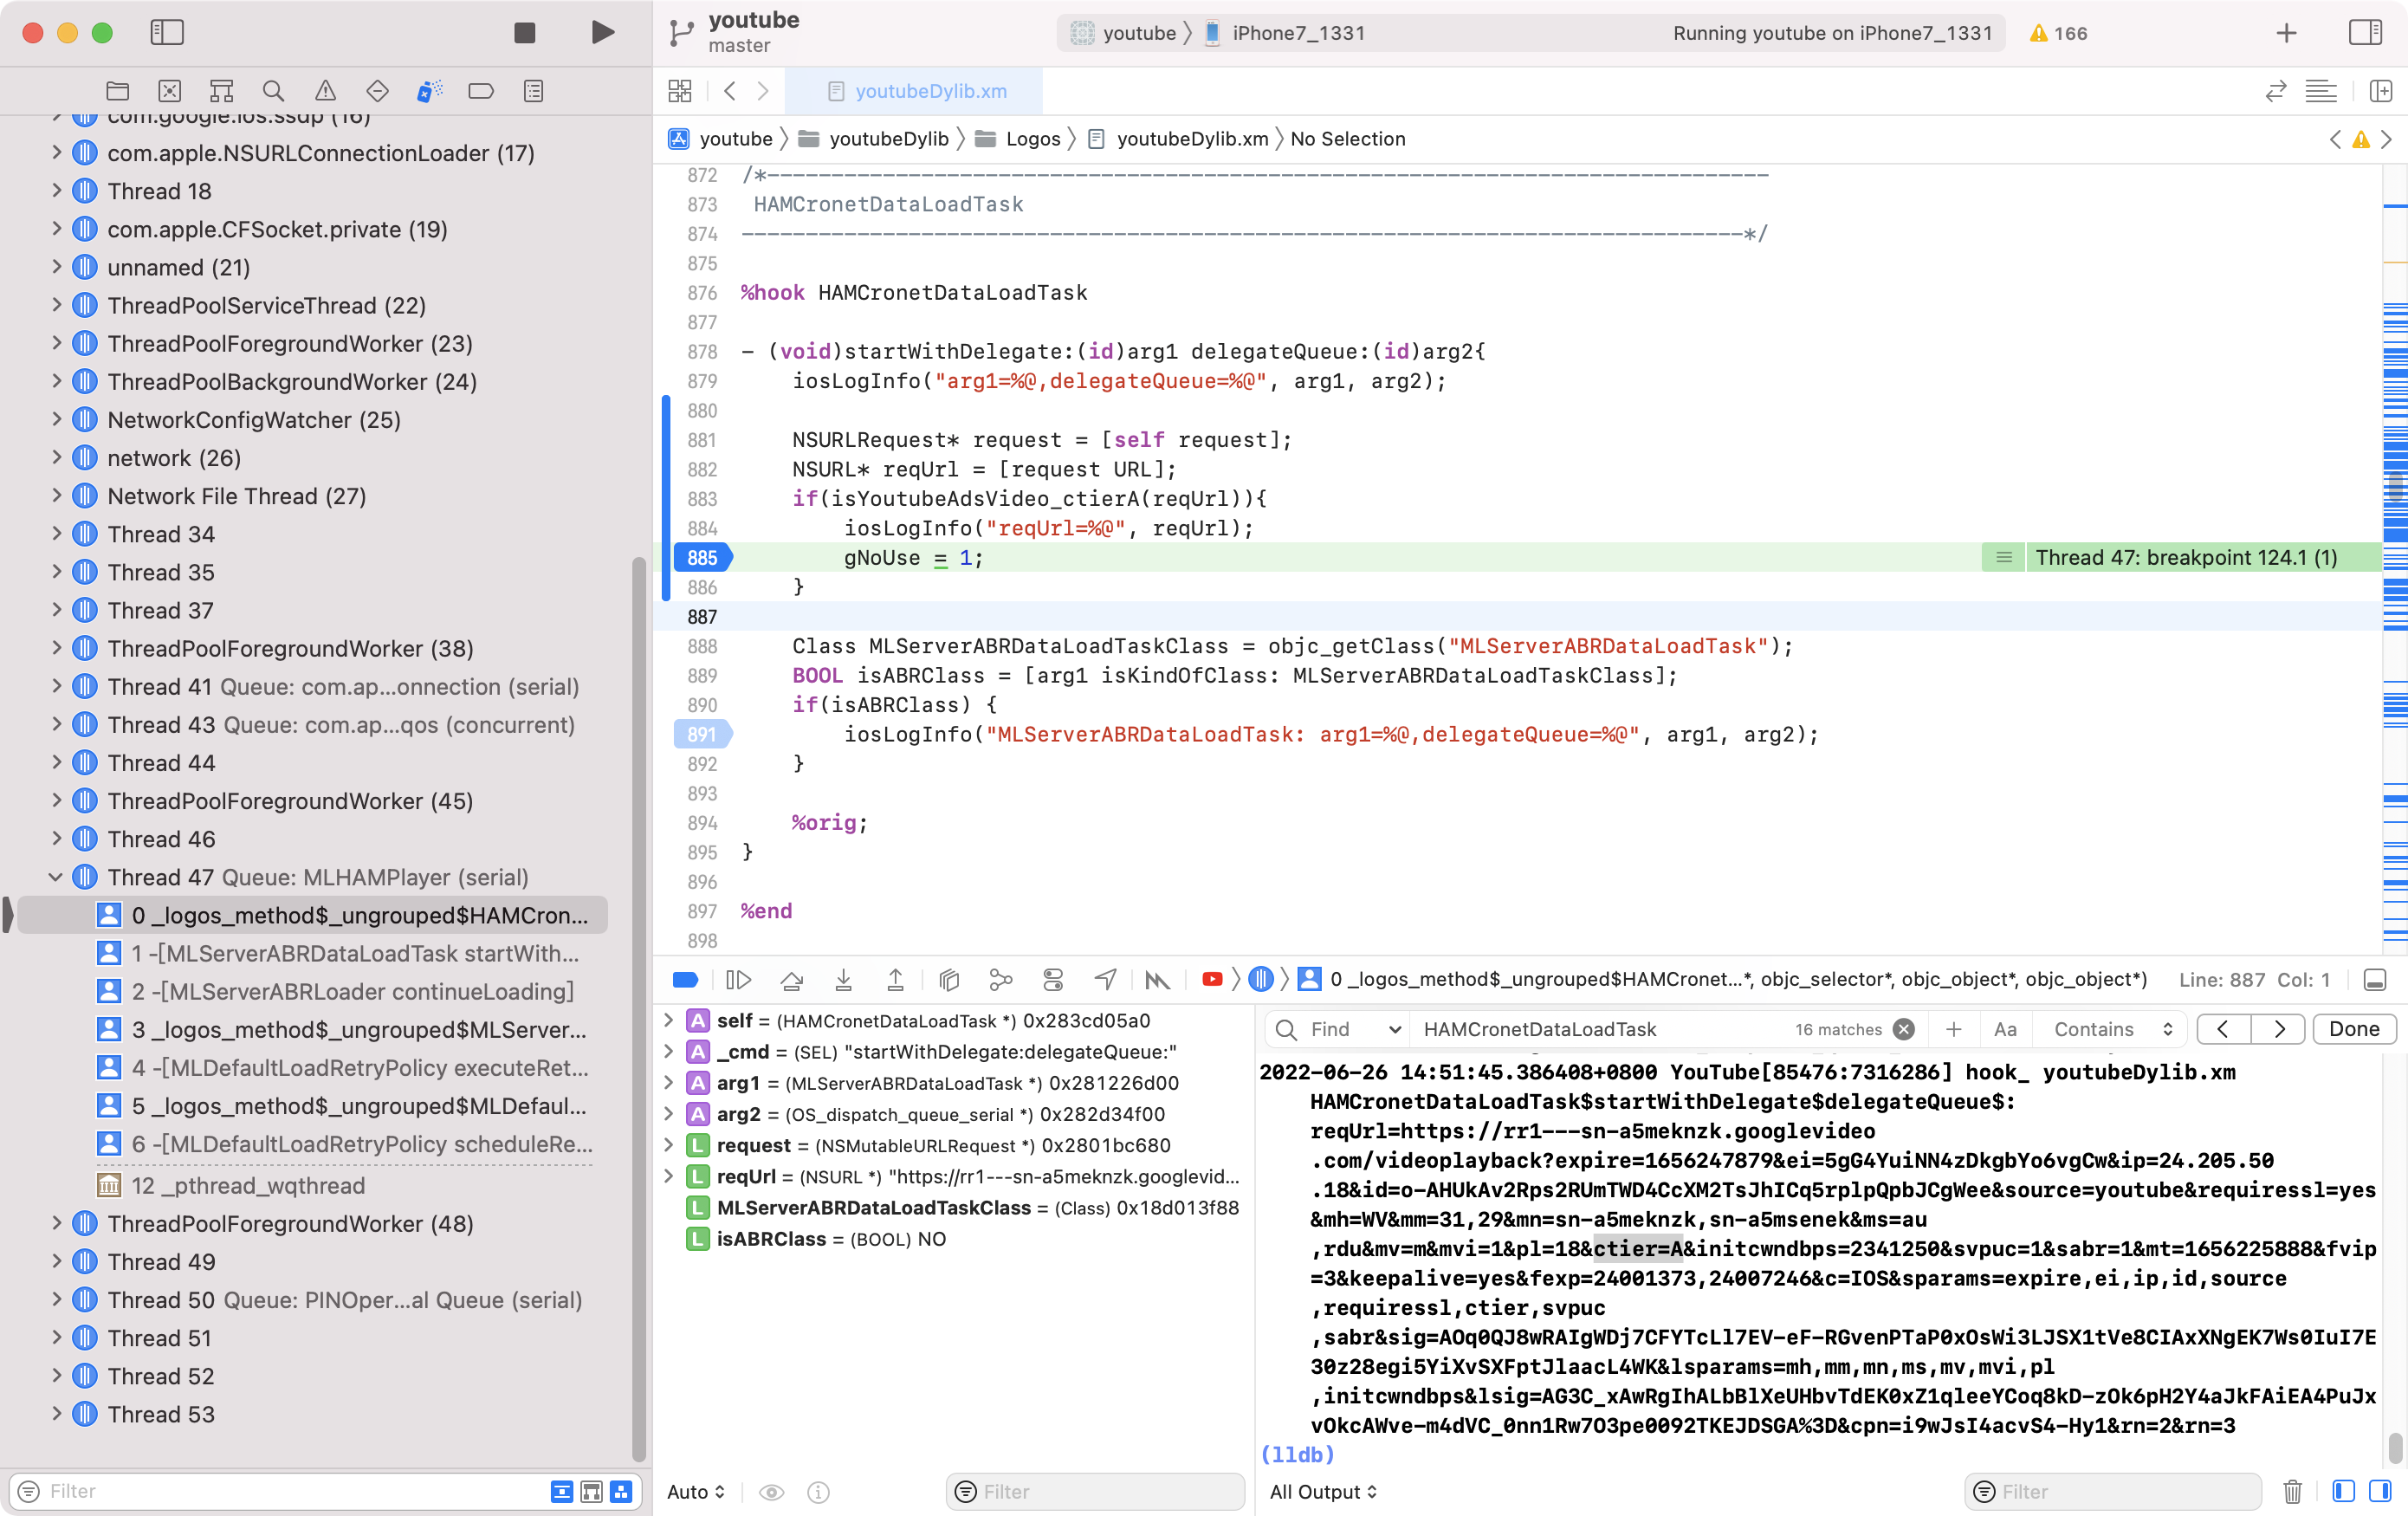Go to previous search match
Image resolution: width=2408 pixels, height=1516 pixels.
2223,1030
